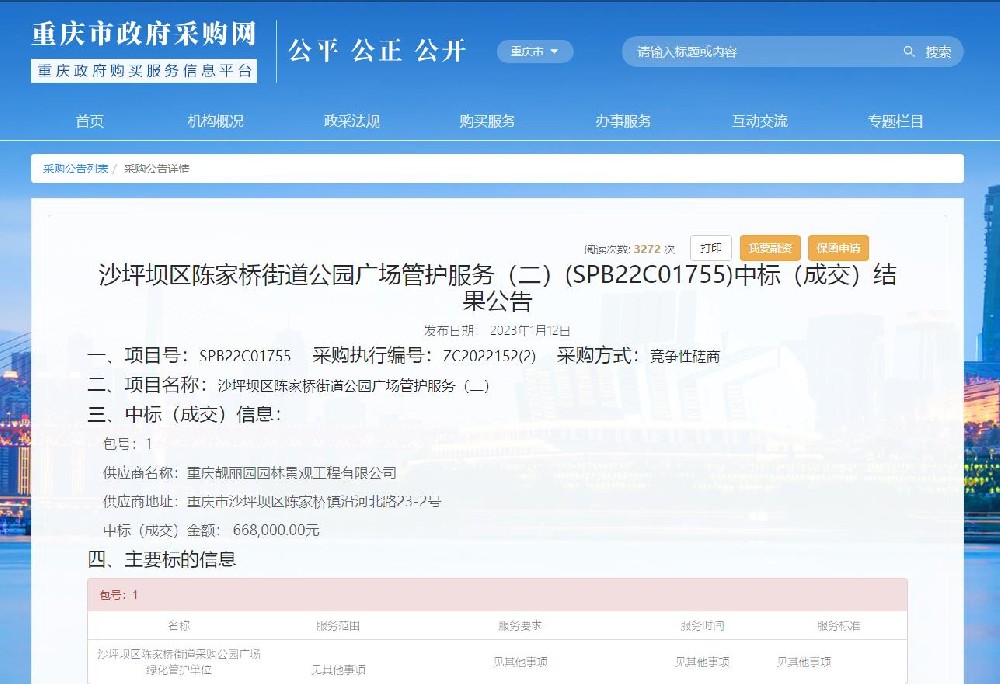
Task: Open 专题栏目 menu item
Action: [895, 121]
